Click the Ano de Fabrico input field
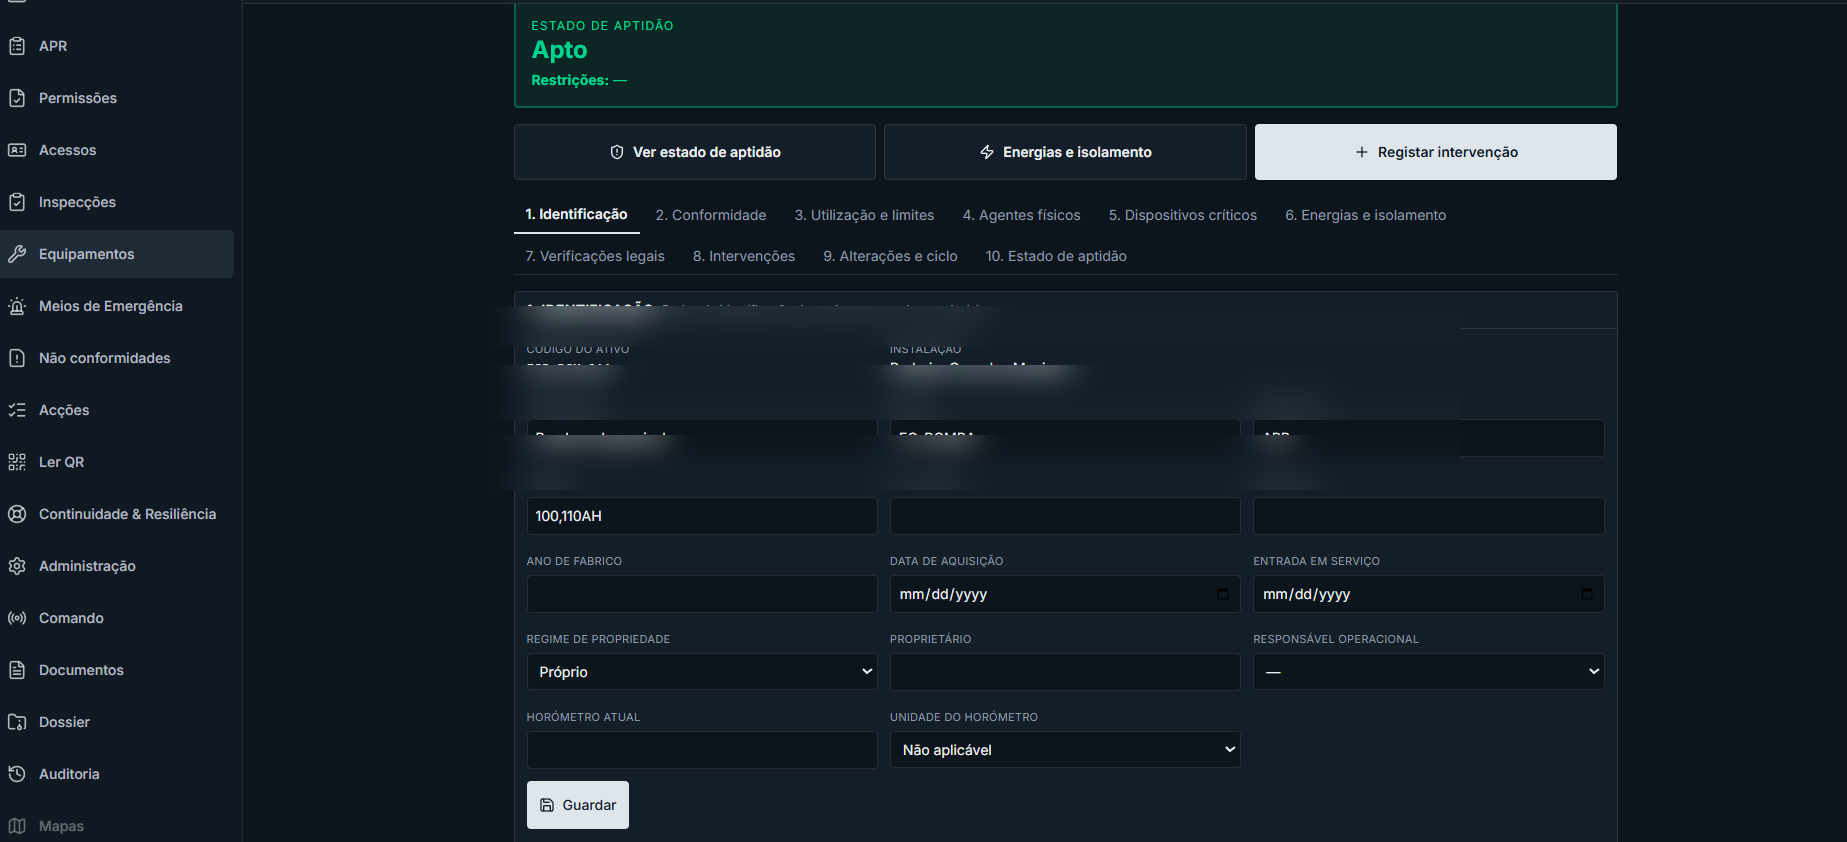Screen dimensions: 1847x842 tap(702, 594)
